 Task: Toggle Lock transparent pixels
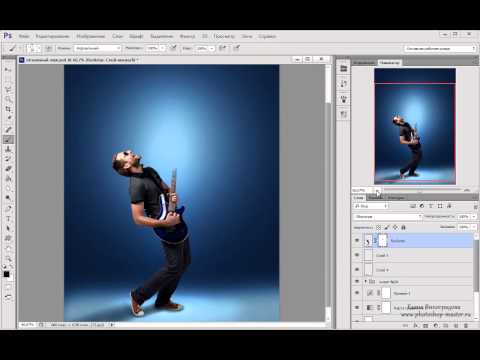pos(379,227)
